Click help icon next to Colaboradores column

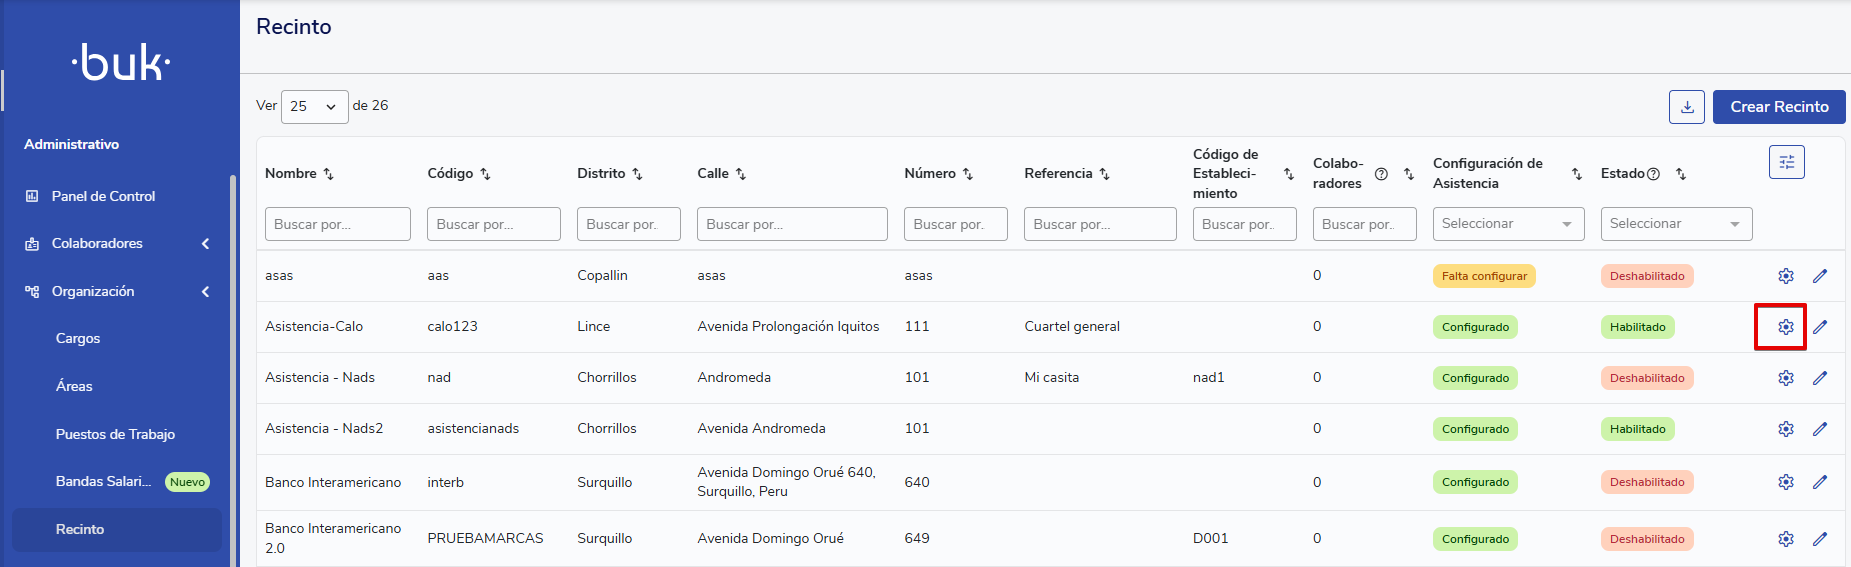[1381, 174]
